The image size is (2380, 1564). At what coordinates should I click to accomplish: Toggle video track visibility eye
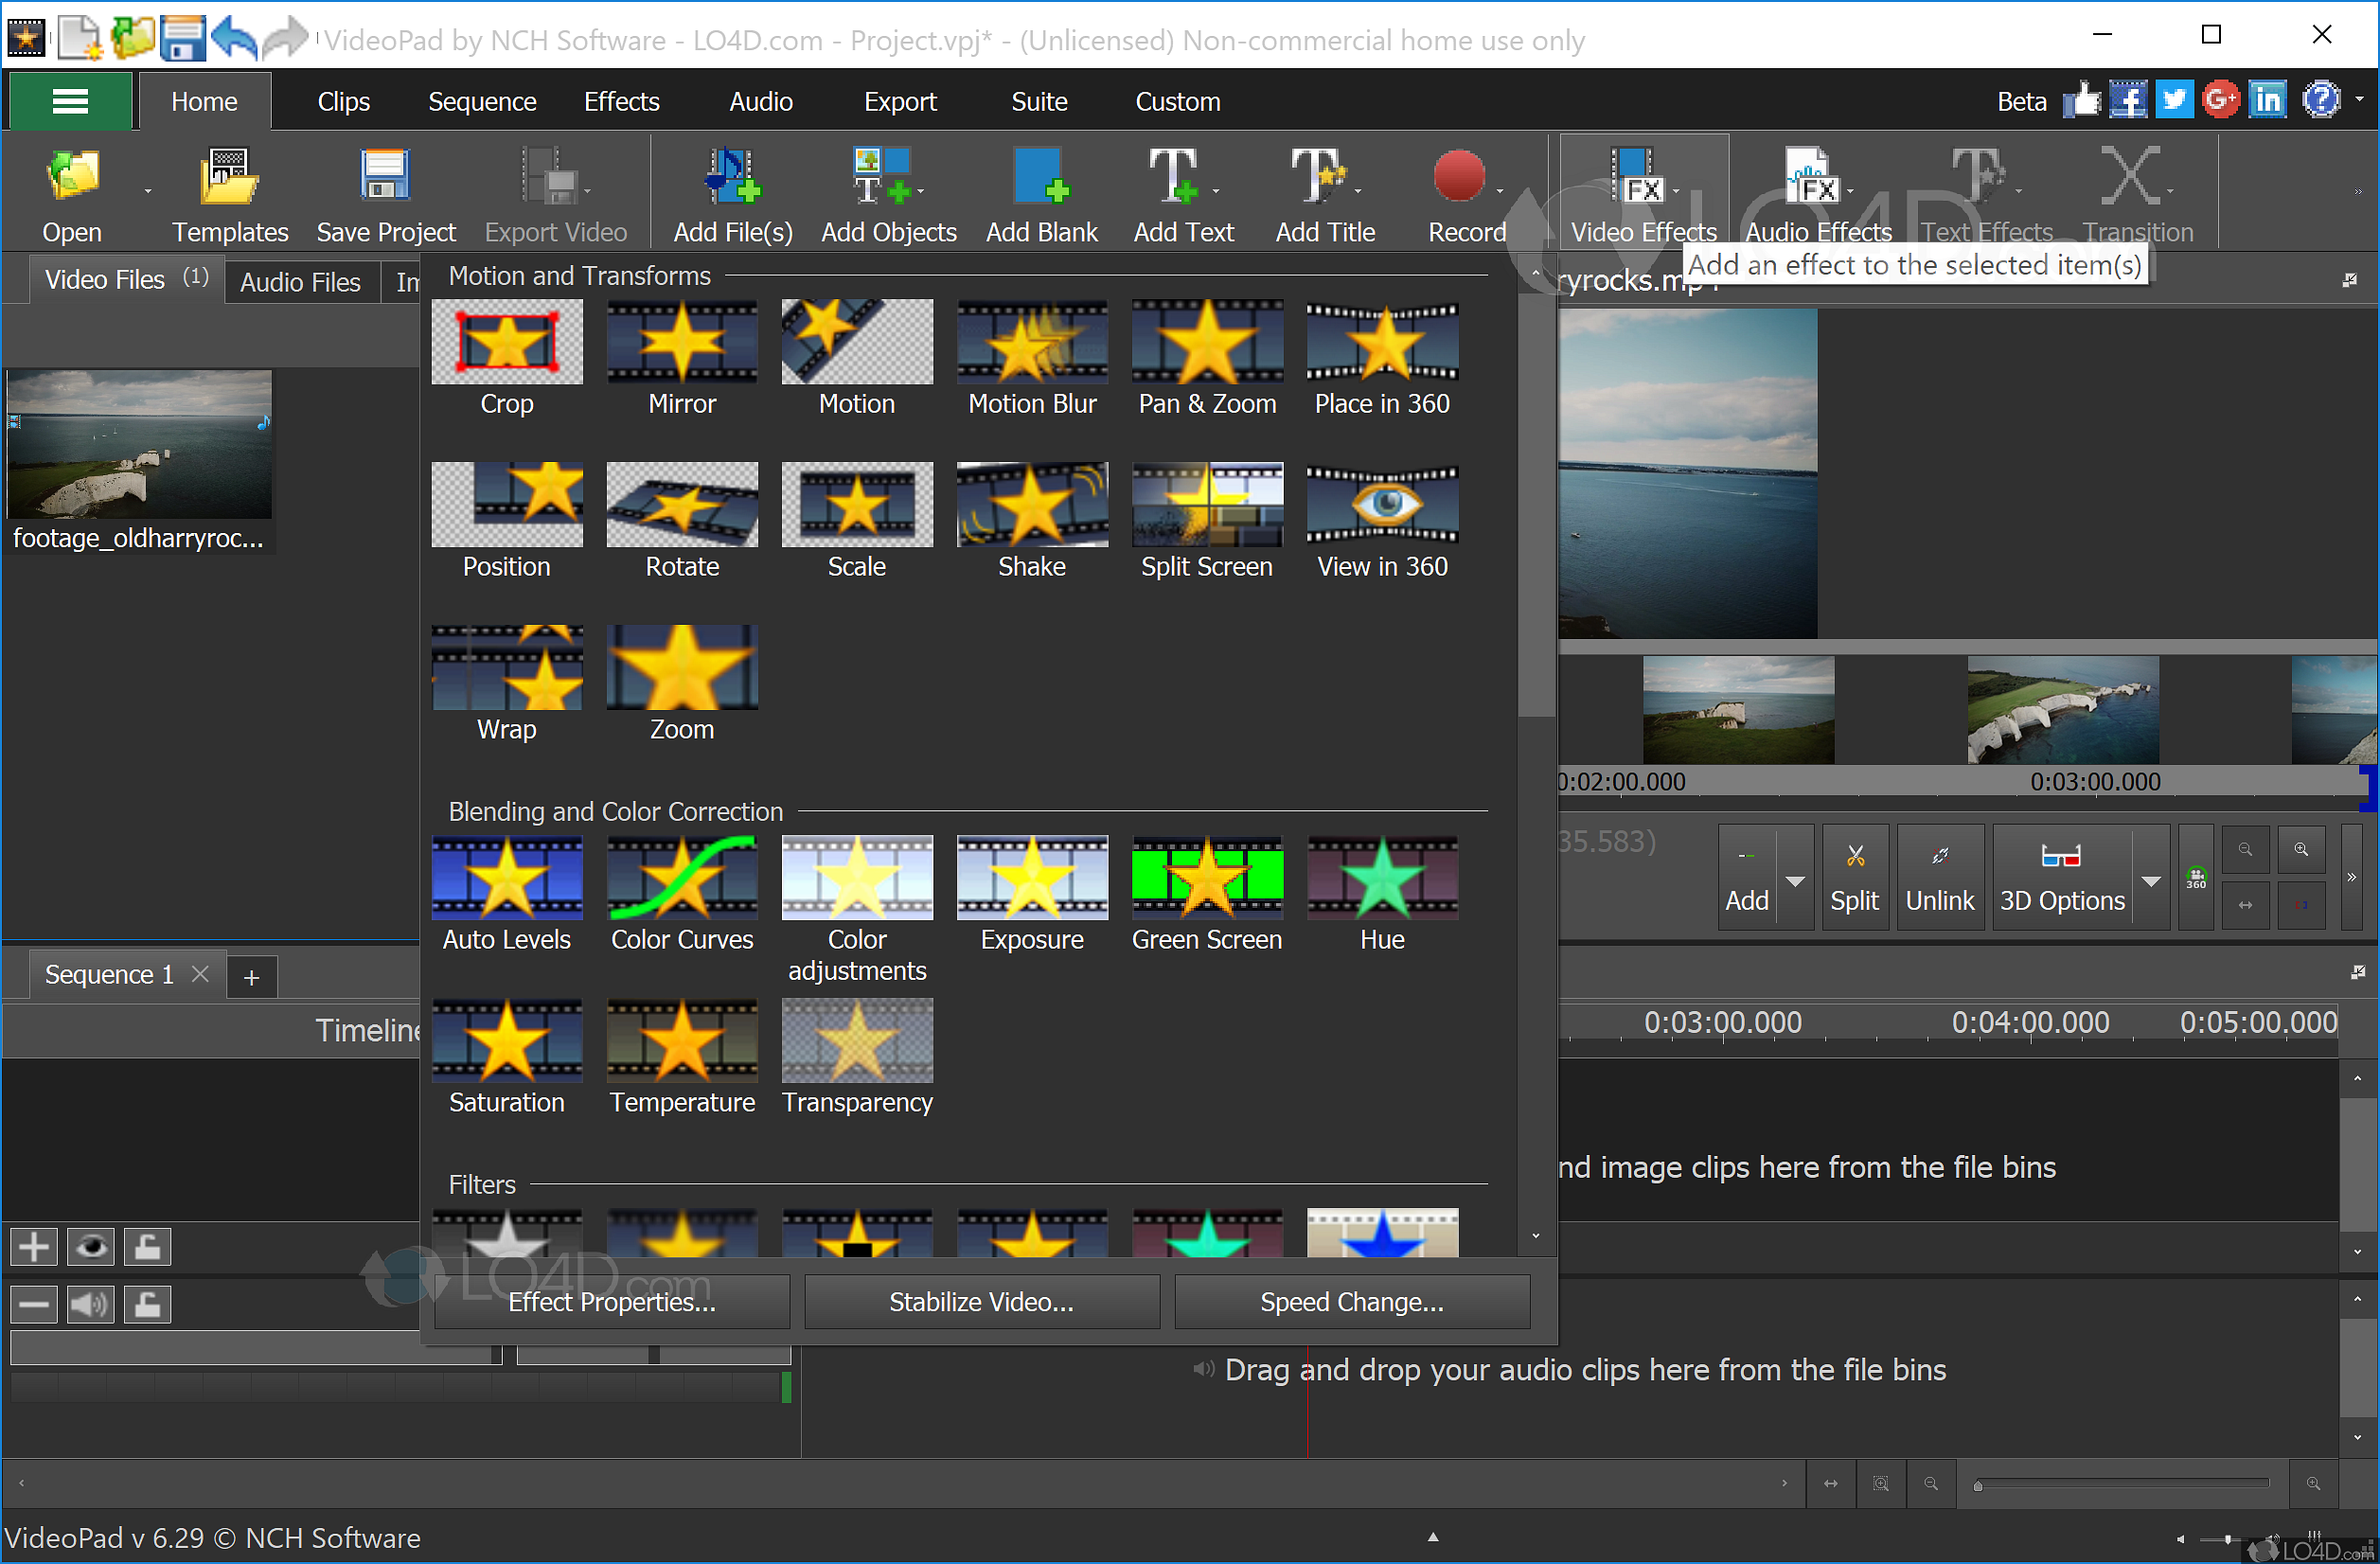coord(91,1247)
